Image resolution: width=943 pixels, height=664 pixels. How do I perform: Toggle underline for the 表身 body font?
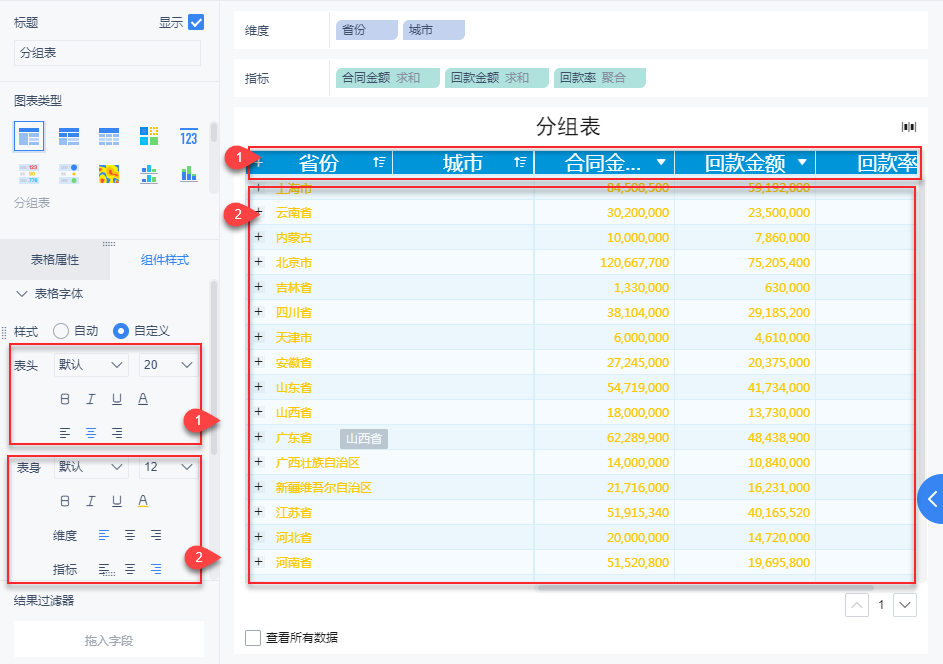click(117, 501)
